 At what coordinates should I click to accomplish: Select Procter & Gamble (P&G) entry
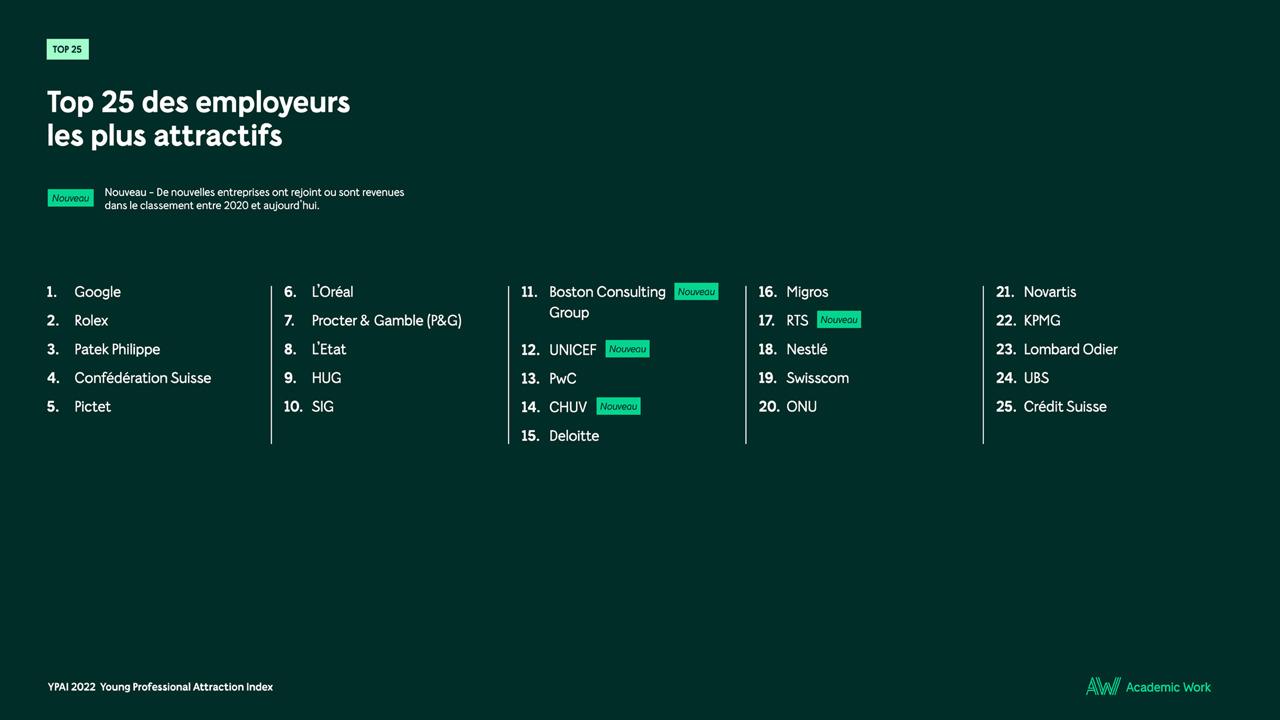387,320
